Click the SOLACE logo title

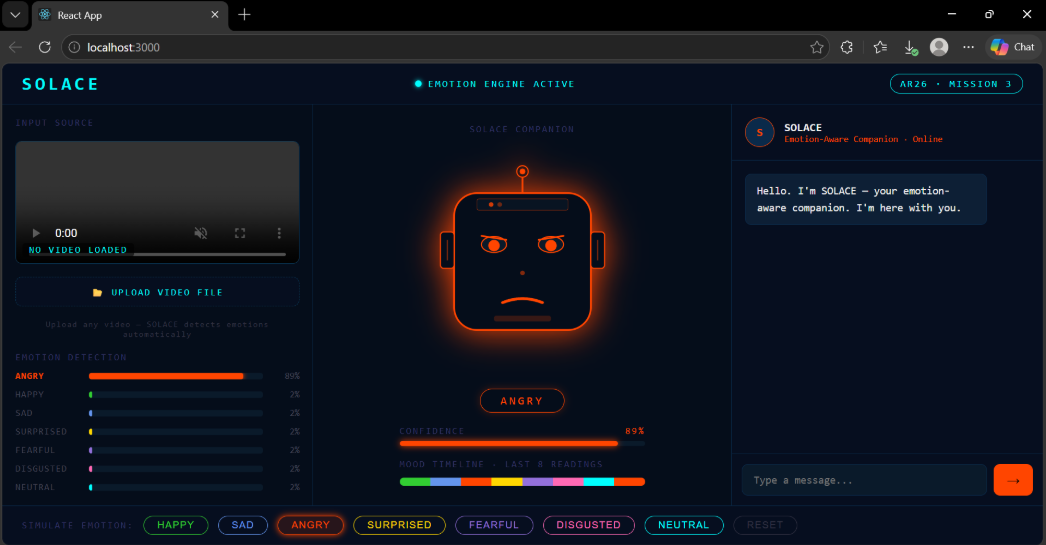[60, 84]
